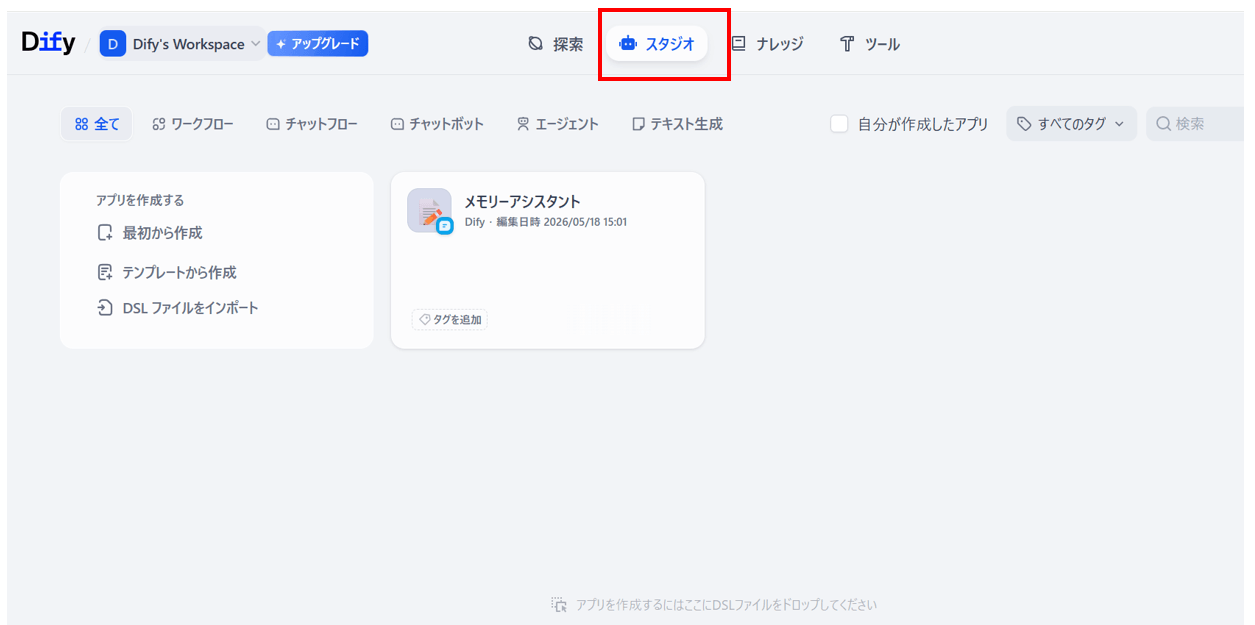Expand the すべてのタグ dropdown
Screen dimensions: 1255x625
click(x=1071, y=124)
